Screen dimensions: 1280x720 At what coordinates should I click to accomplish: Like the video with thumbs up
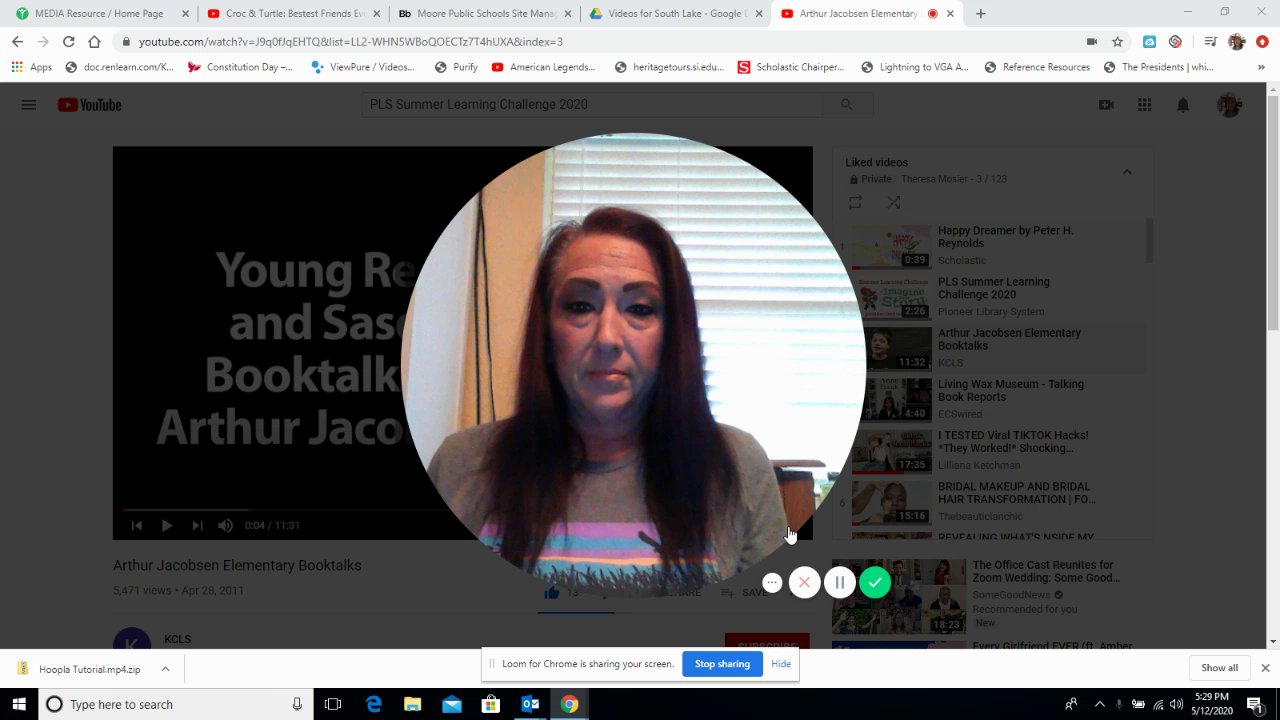point(551,592)
